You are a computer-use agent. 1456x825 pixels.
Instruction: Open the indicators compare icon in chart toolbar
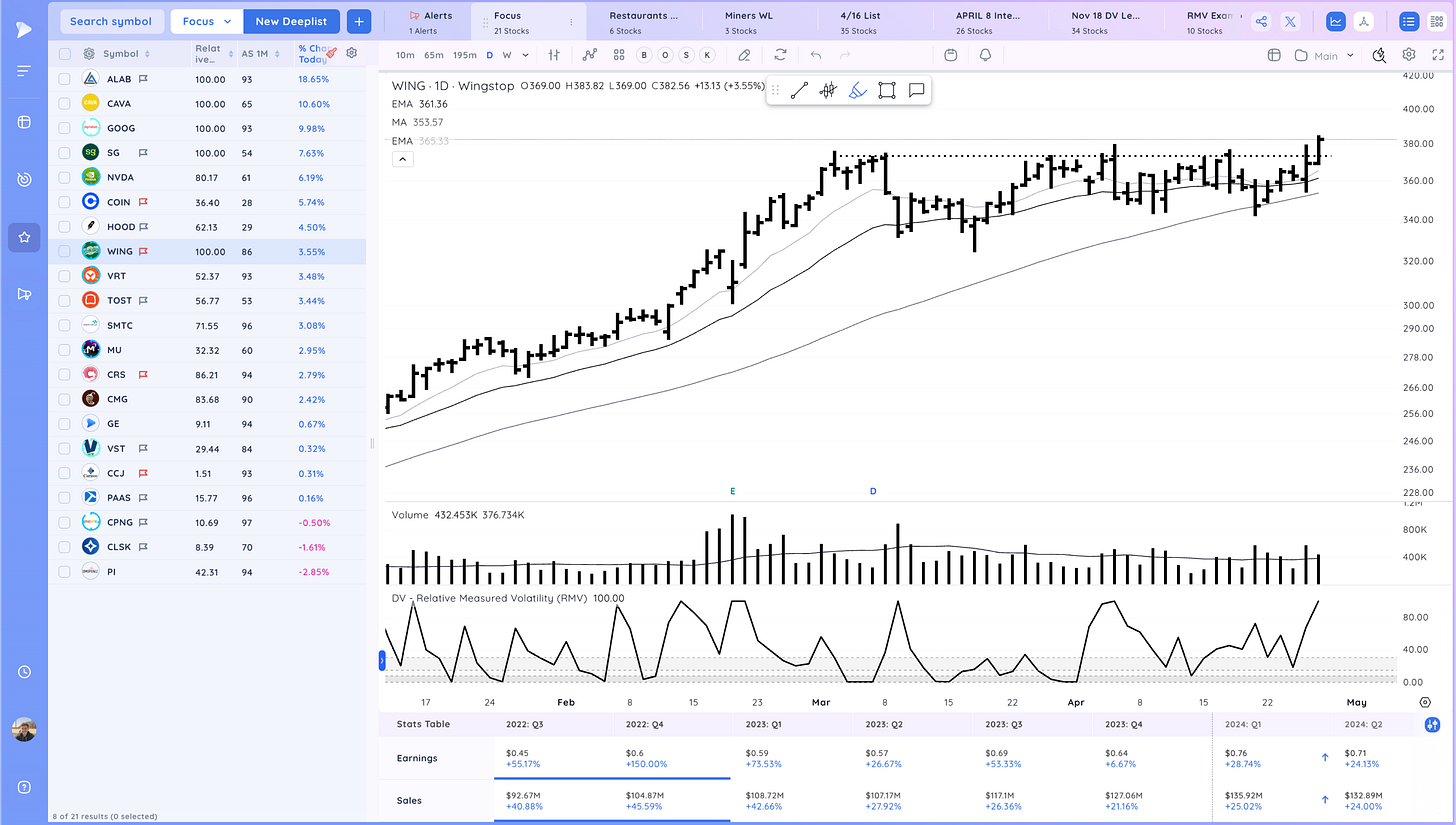pos(590,55)
